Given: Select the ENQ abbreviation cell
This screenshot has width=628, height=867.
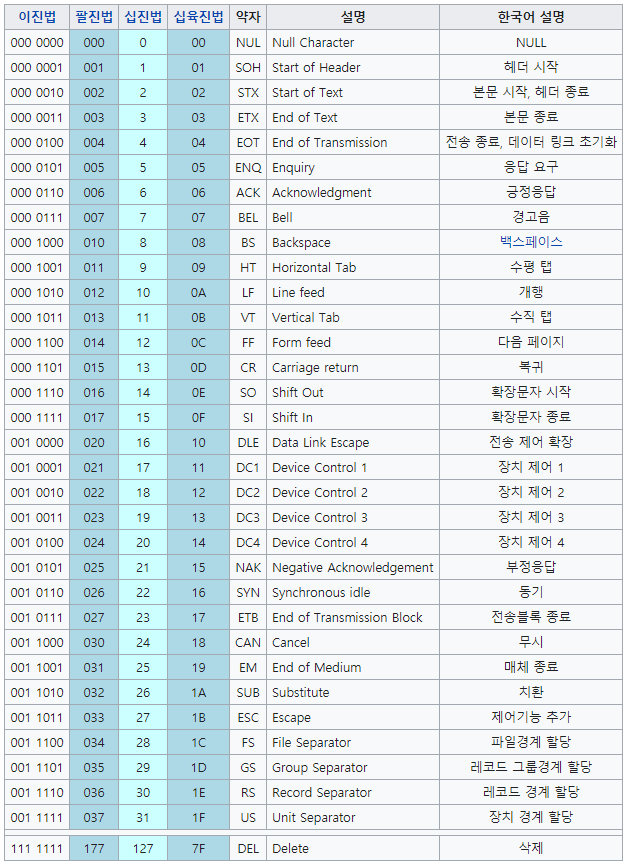Looking at the screenshot, I should tap(248, 168).
